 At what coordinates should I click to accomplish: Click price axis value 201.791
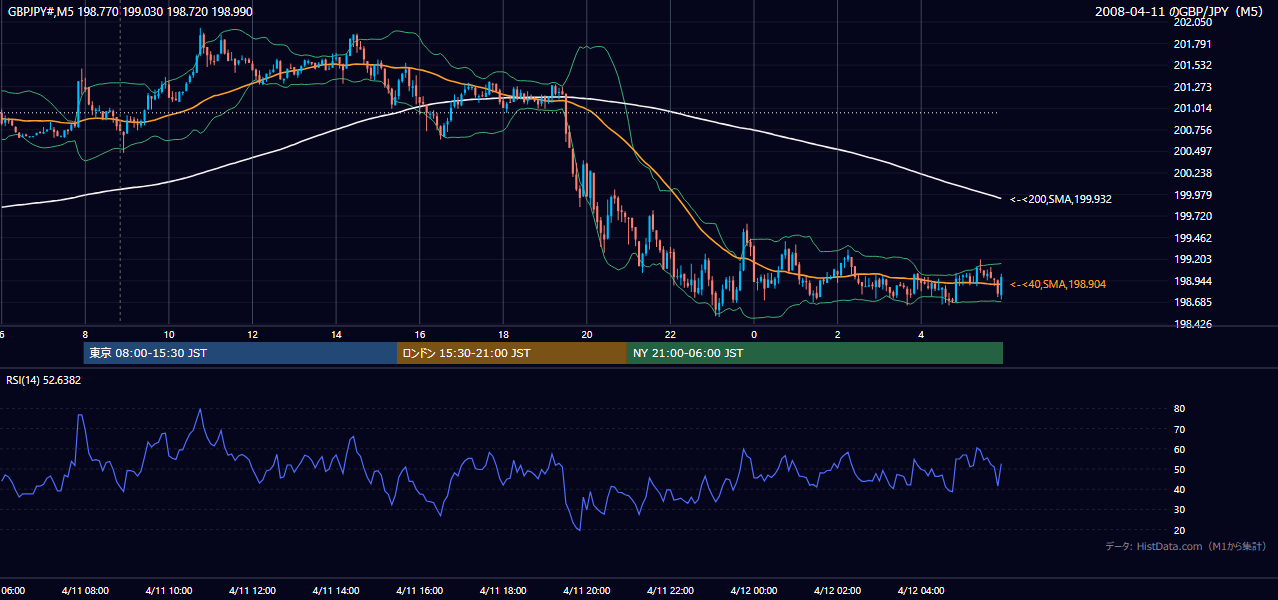click(x=1192, y=44)
